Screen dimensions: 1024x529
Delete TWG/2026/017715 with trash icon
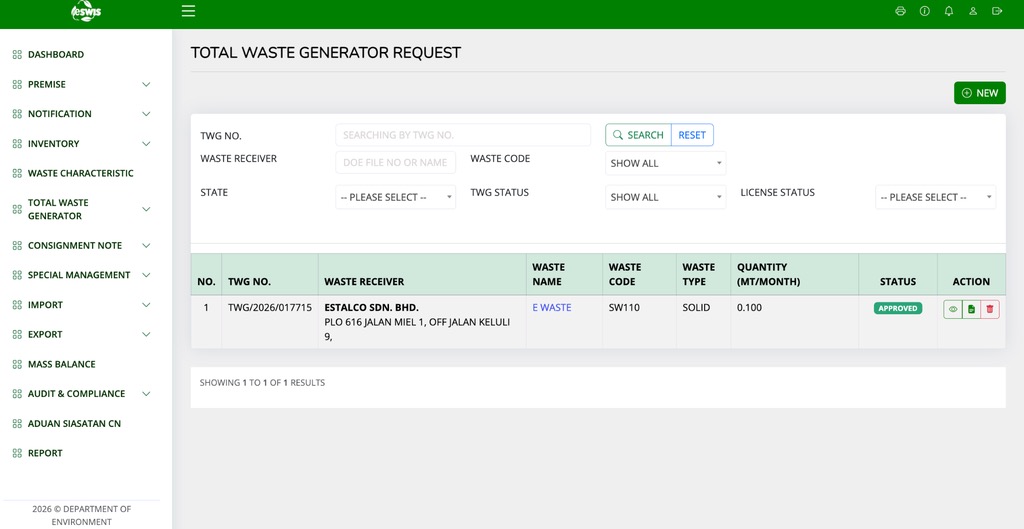pyautogui.click(x=989, y=310)
